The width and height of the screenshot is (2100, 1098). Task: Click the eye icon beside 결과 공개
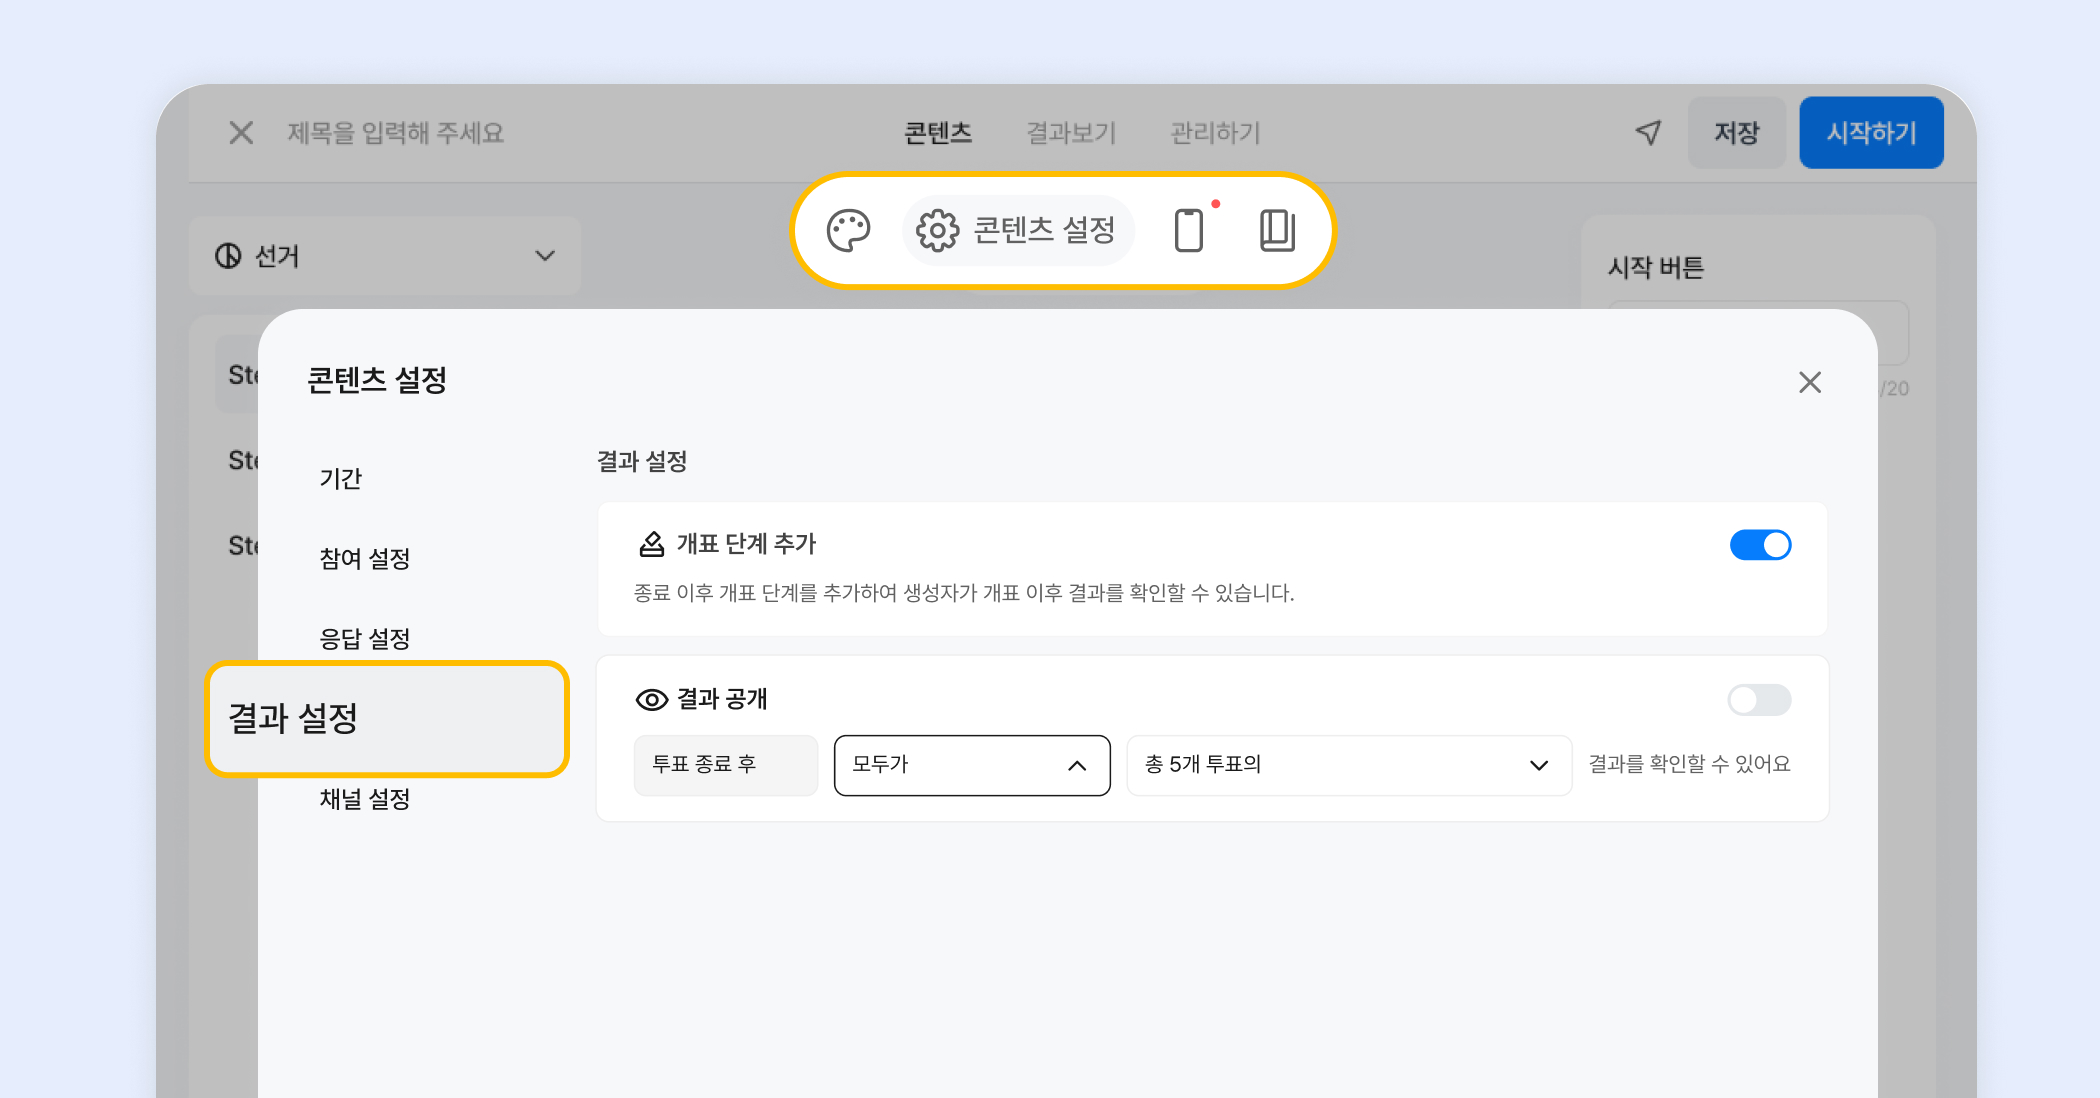652,700
